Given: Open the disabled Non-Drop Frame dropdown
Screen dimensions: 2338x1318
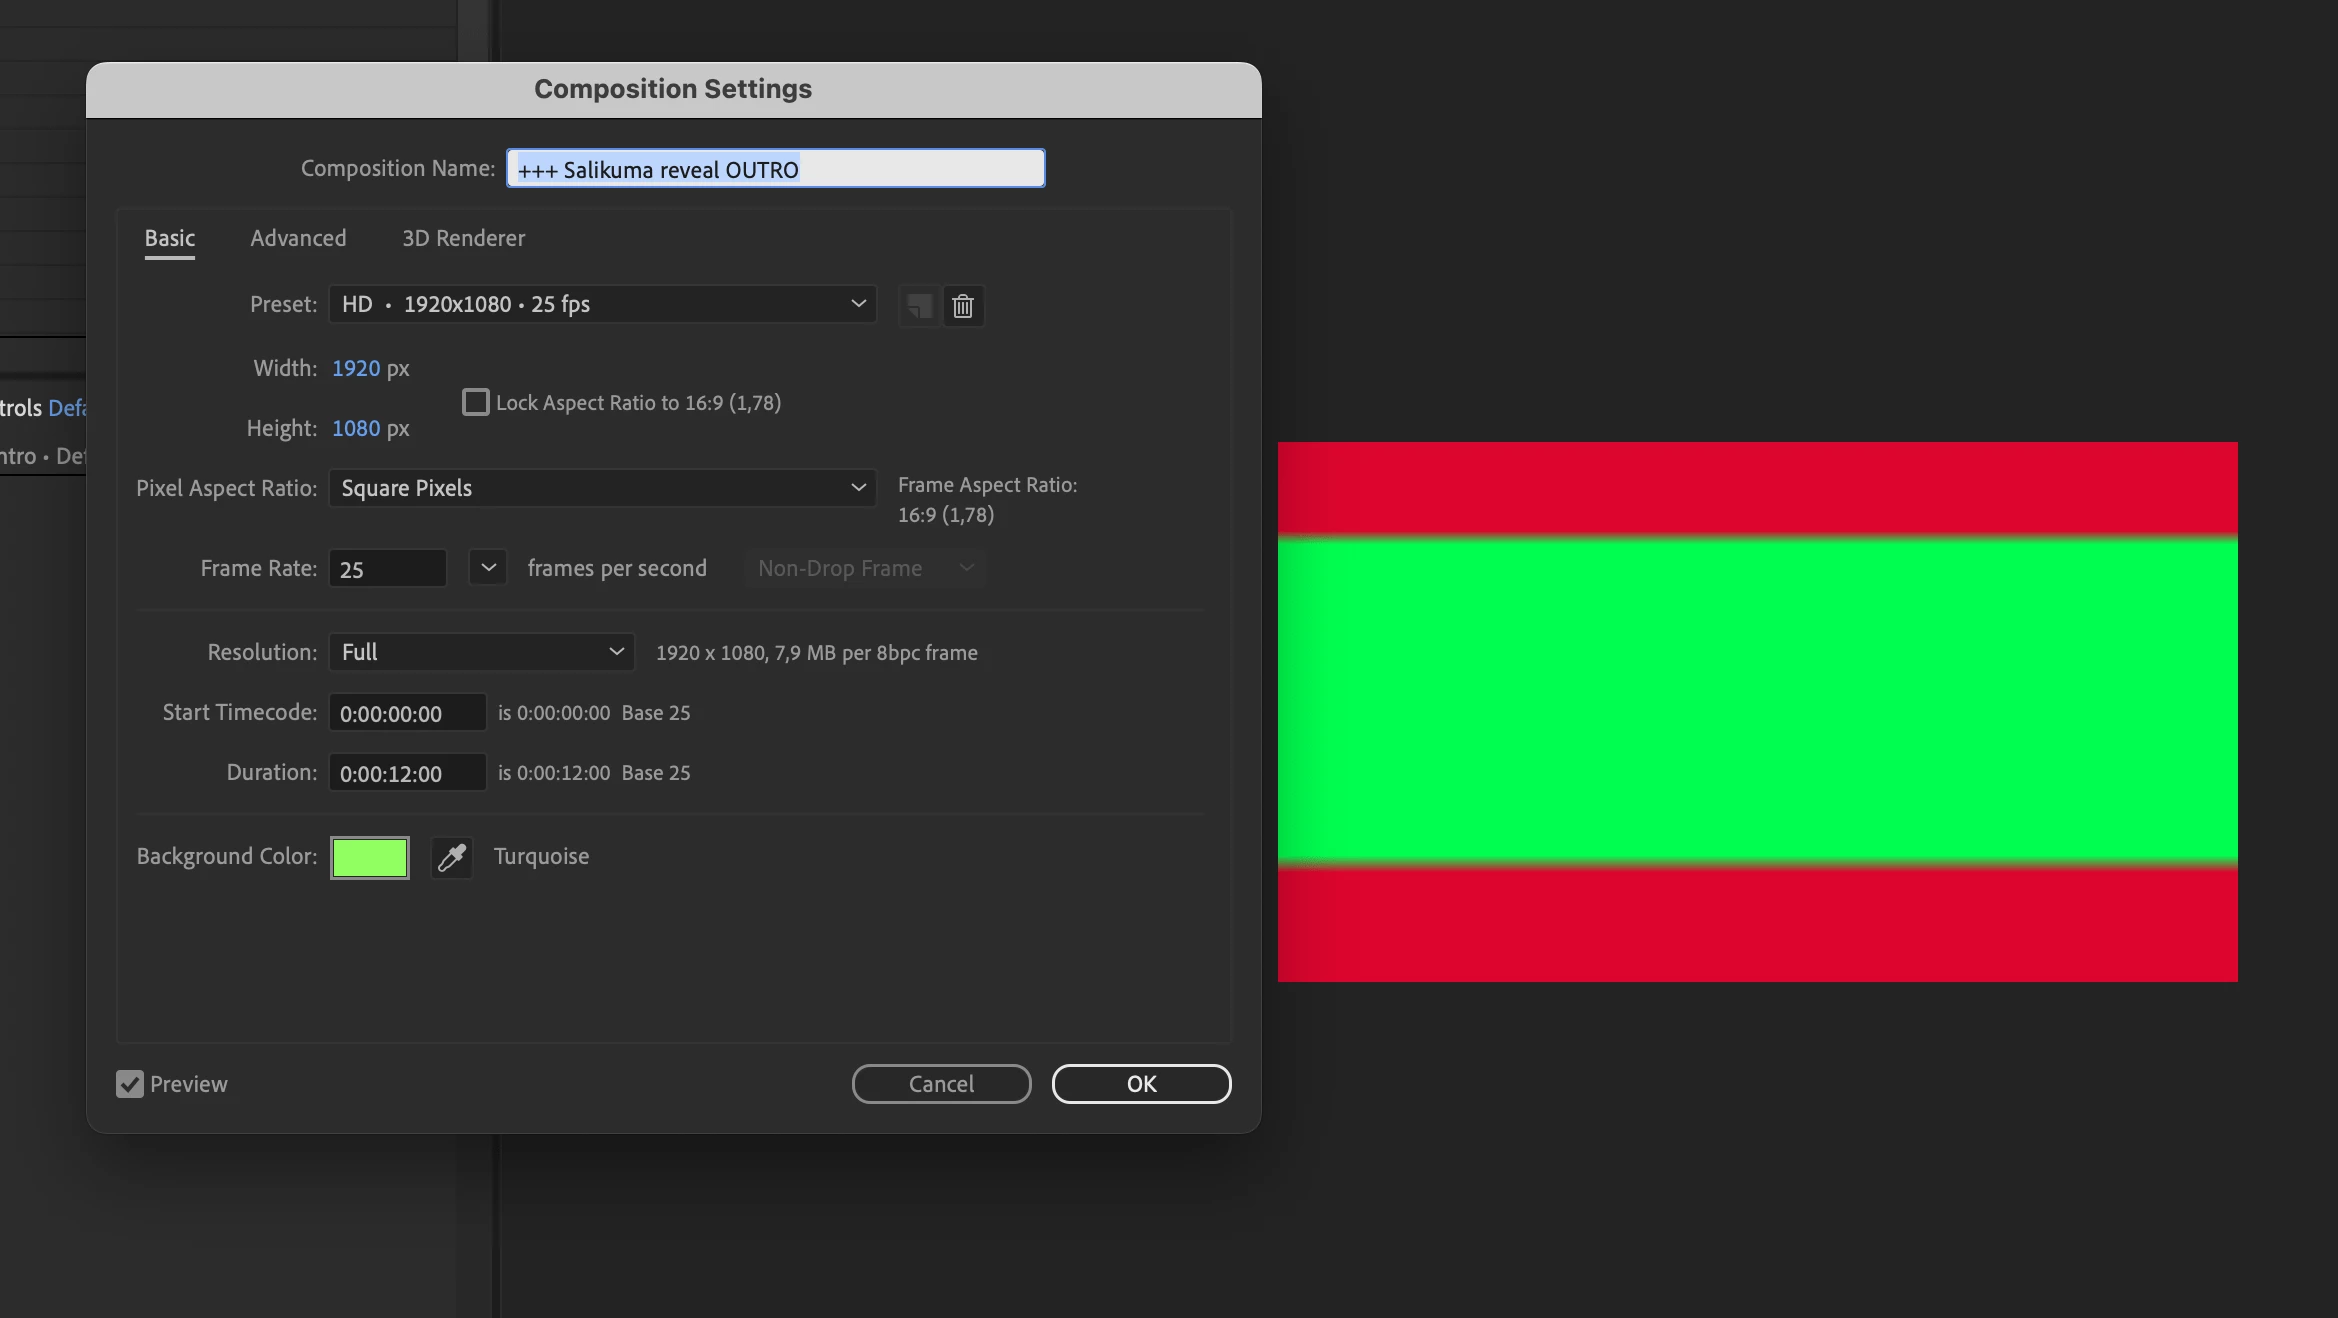Looking at the screenshot, I should pyautogui.click(x=864, y=568).
